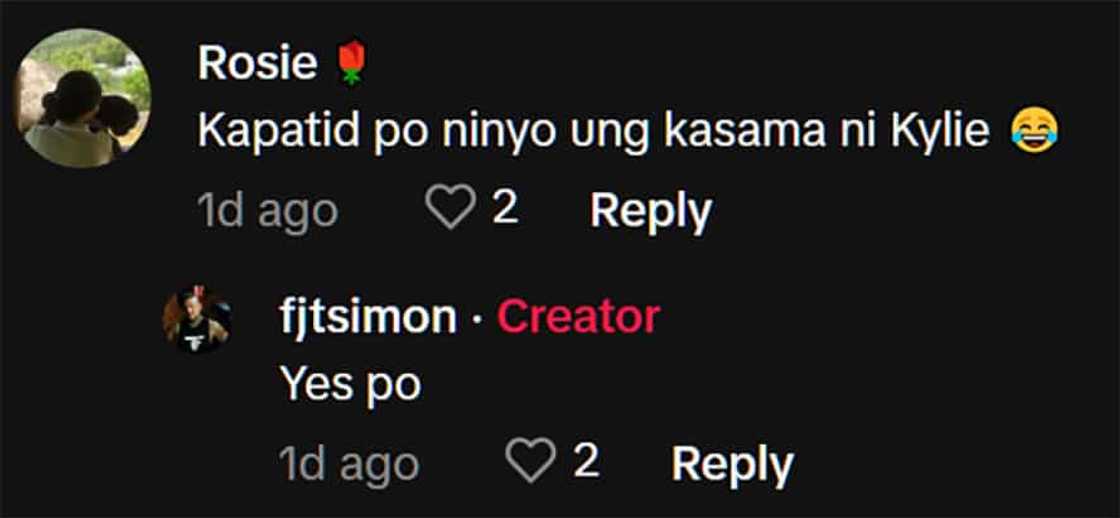Like fjtsimon's reply with the heart icon

click(531, 460)
